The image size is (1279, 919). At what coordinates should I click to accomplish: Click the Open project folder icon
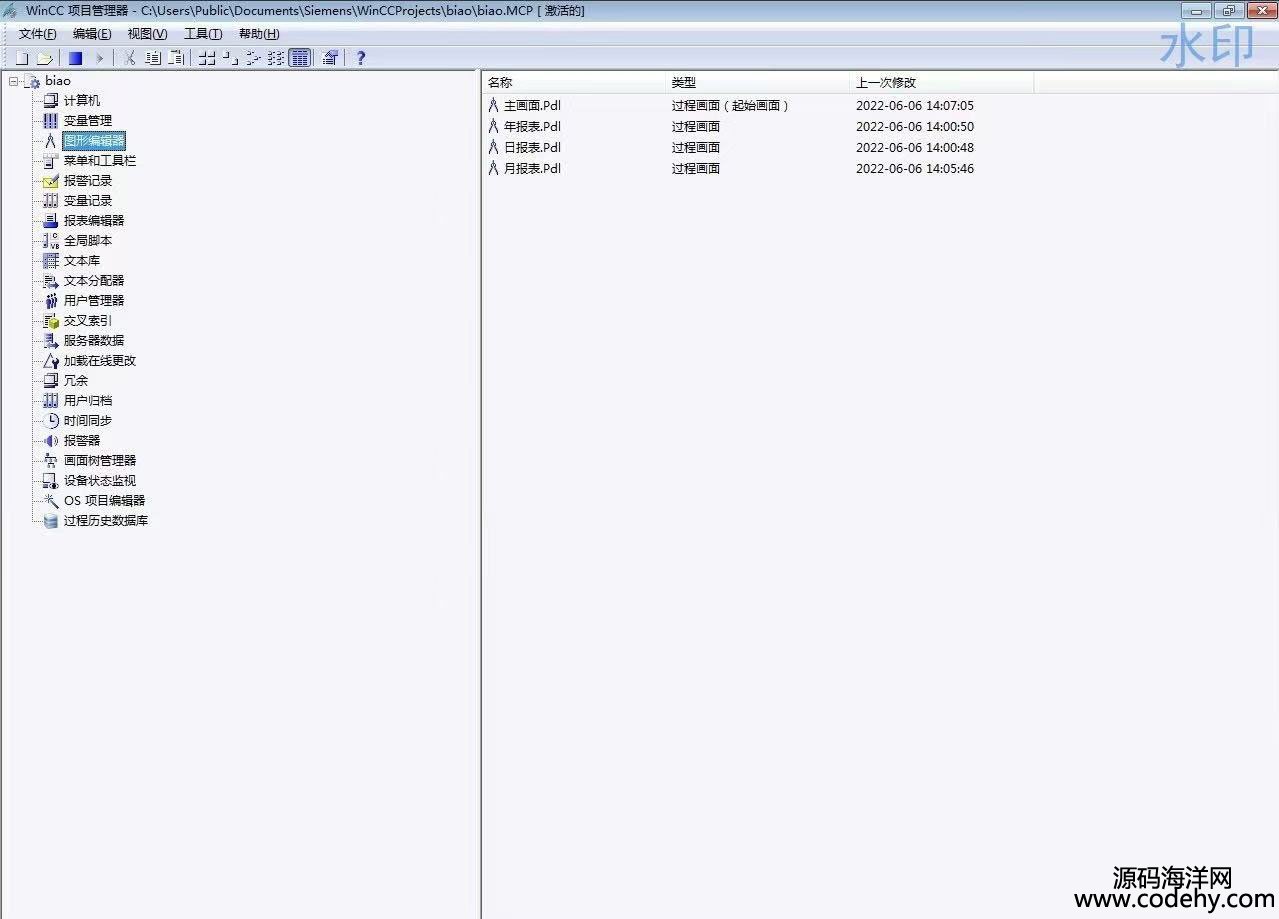point(44,58)
